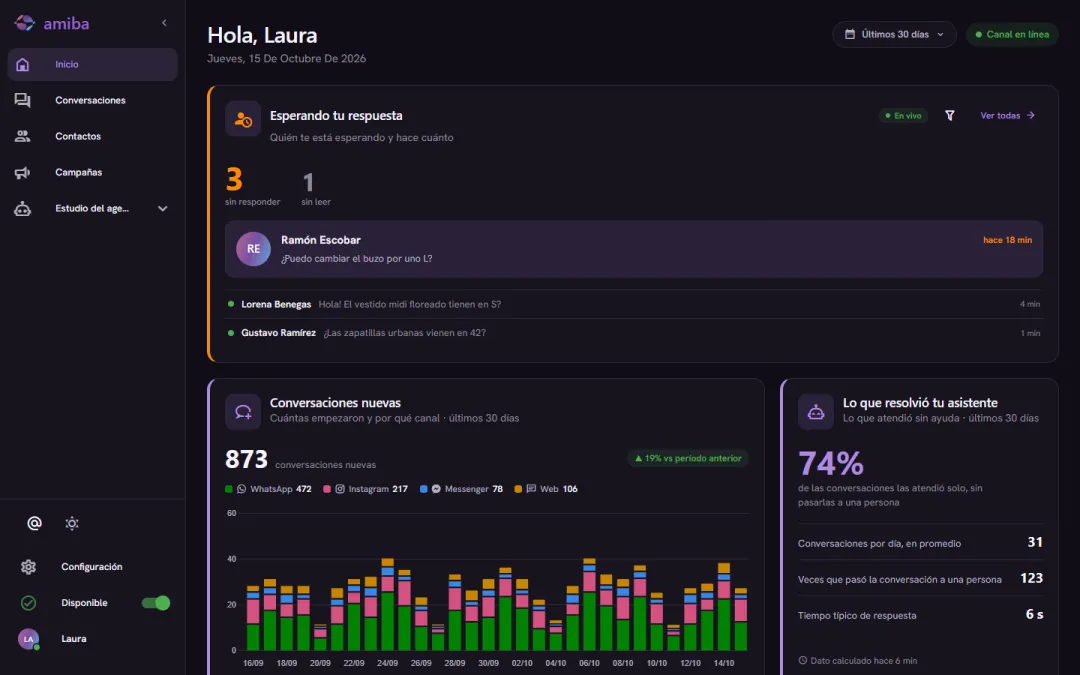
Task: Open Ramón Escobar's conversation avatar
Action: point(253,249)
